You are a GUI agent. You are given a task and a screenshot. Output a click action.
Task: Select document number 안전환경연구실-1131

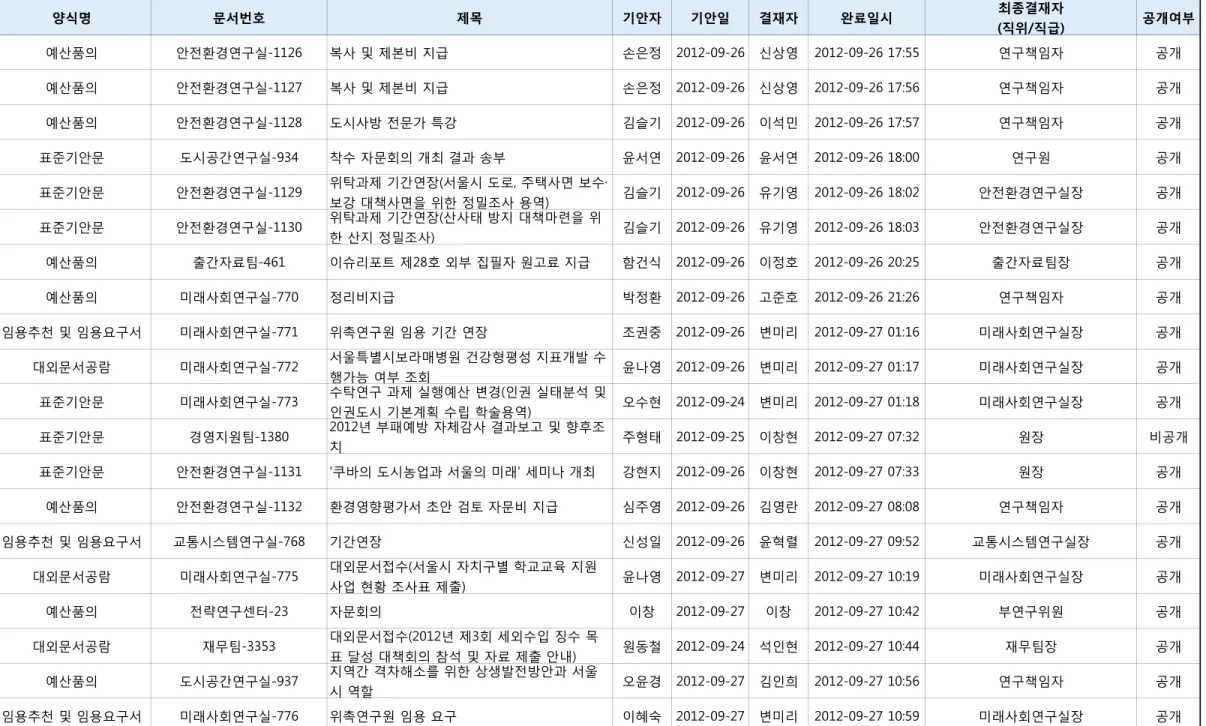click(x=239, y=472)
